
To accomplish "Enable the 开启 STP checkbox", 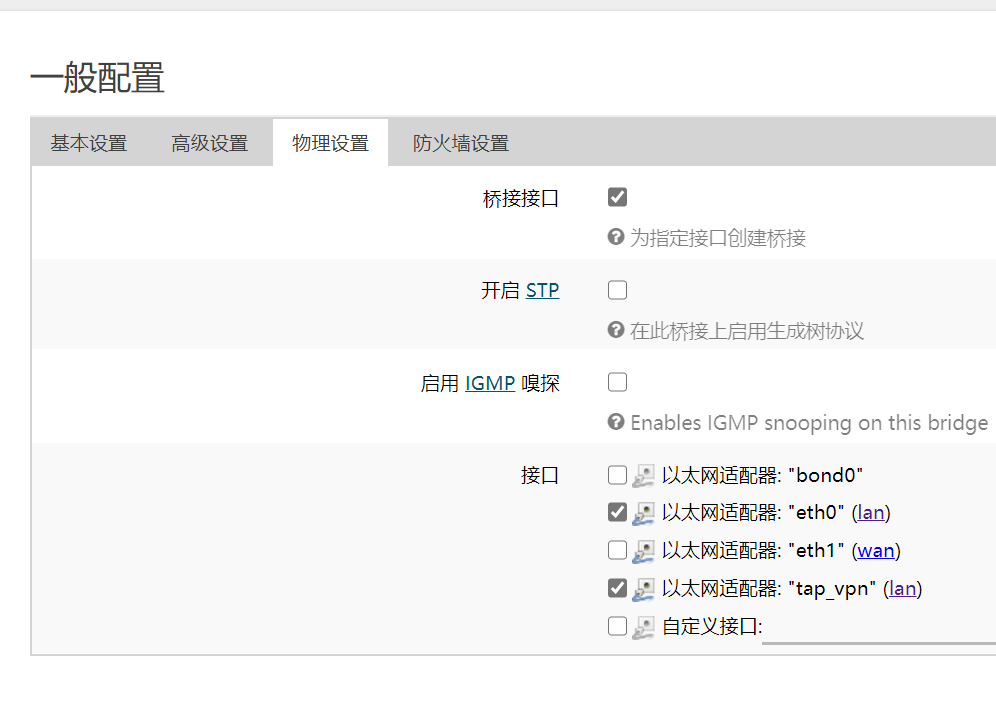I will coord(617,289).
